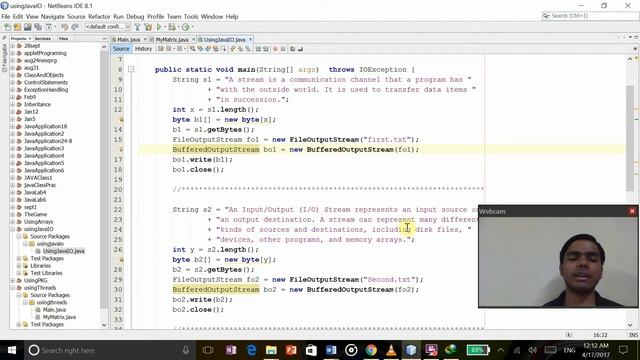Viewport: 640px width, 360px height.
Task: Open the Debug Project dropdown arrow
Action: click(178, 27)
